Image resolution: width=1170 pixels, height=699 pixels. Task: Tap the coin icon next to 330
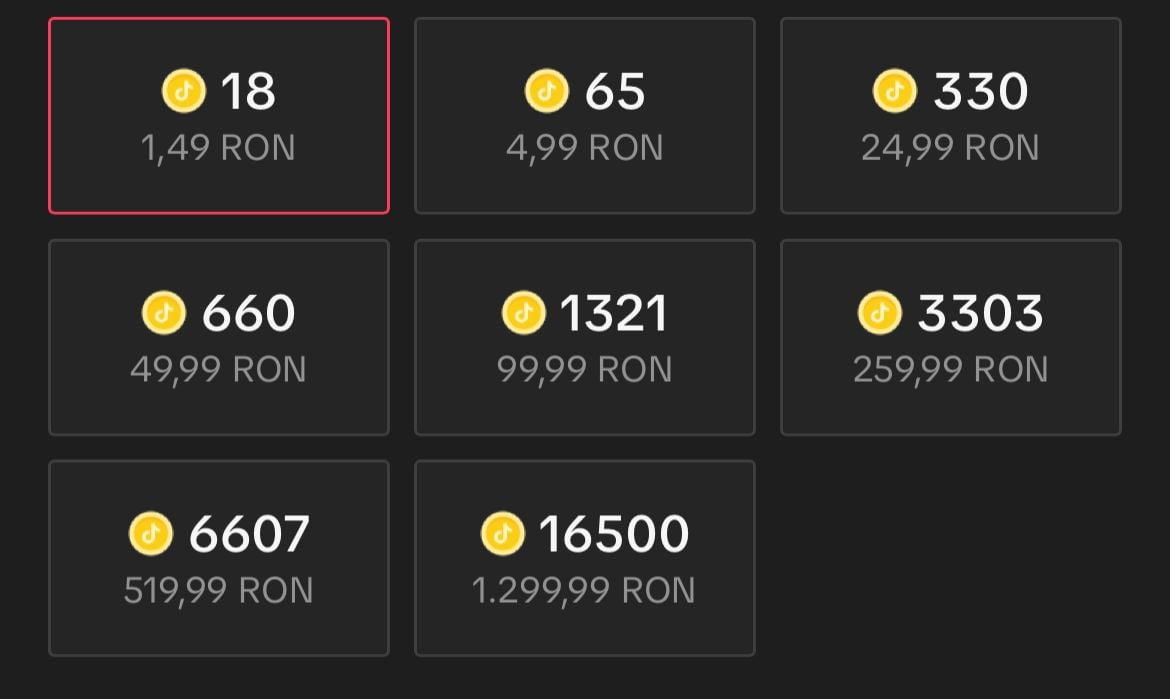click(894, 91)
